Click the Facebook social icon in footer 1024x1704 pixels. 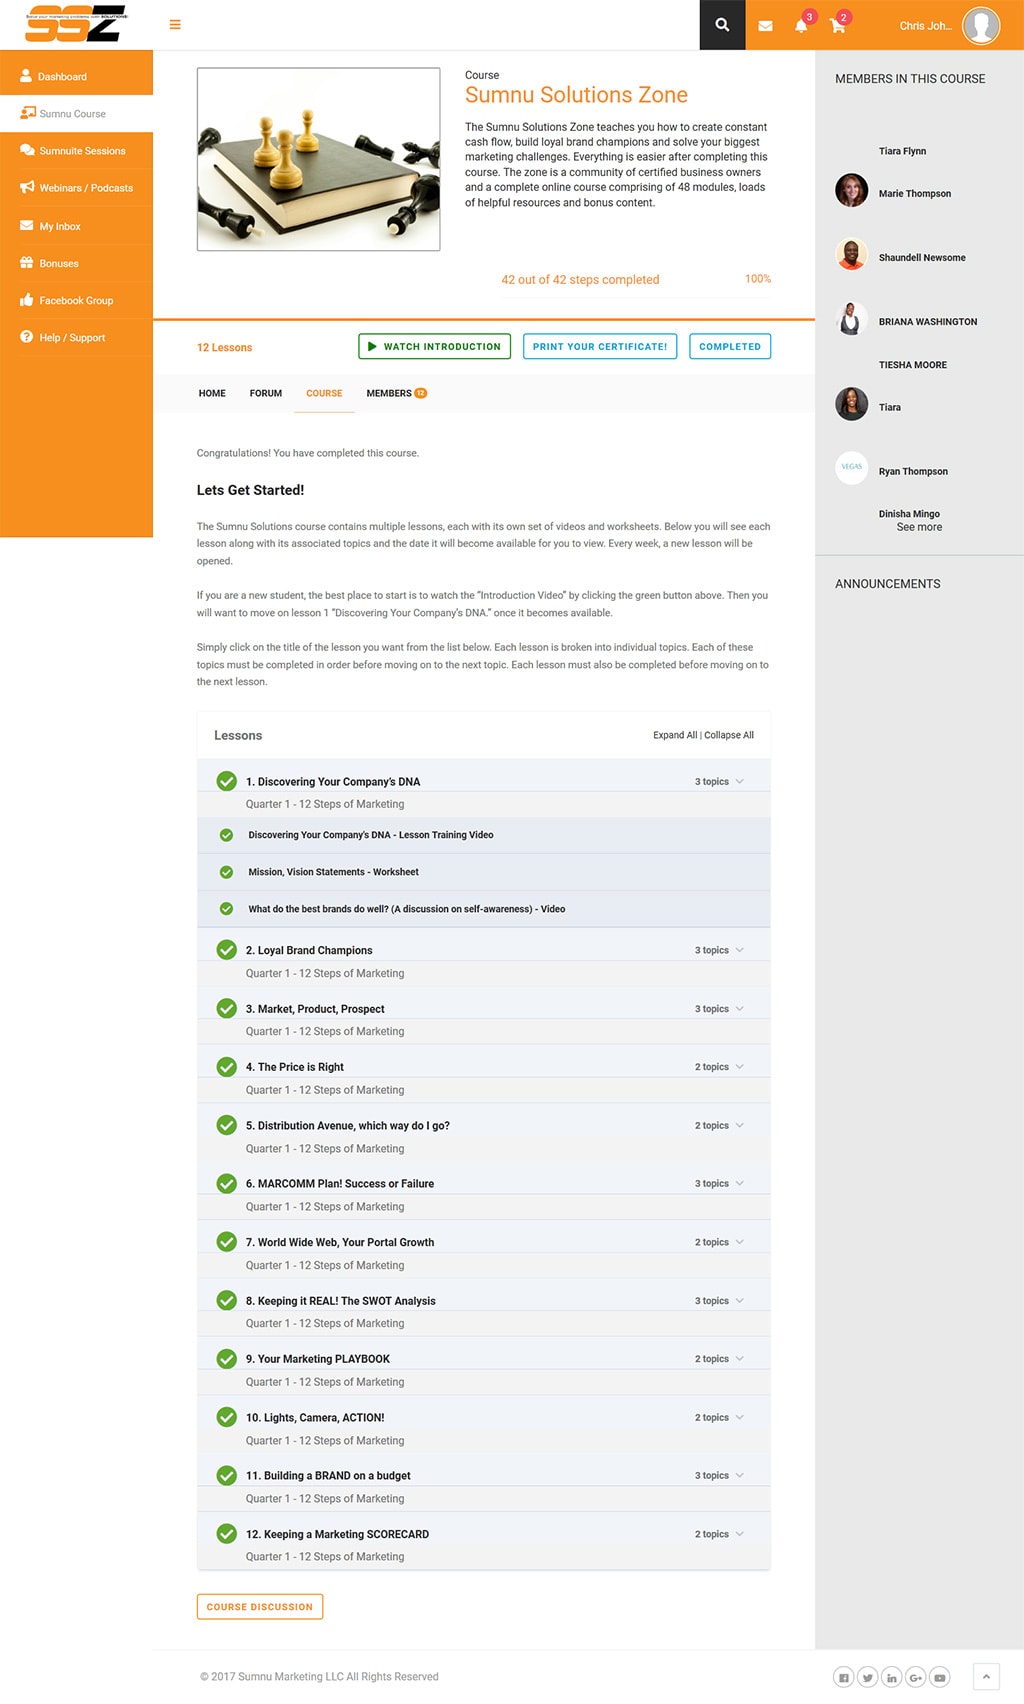pos(844,1677)
